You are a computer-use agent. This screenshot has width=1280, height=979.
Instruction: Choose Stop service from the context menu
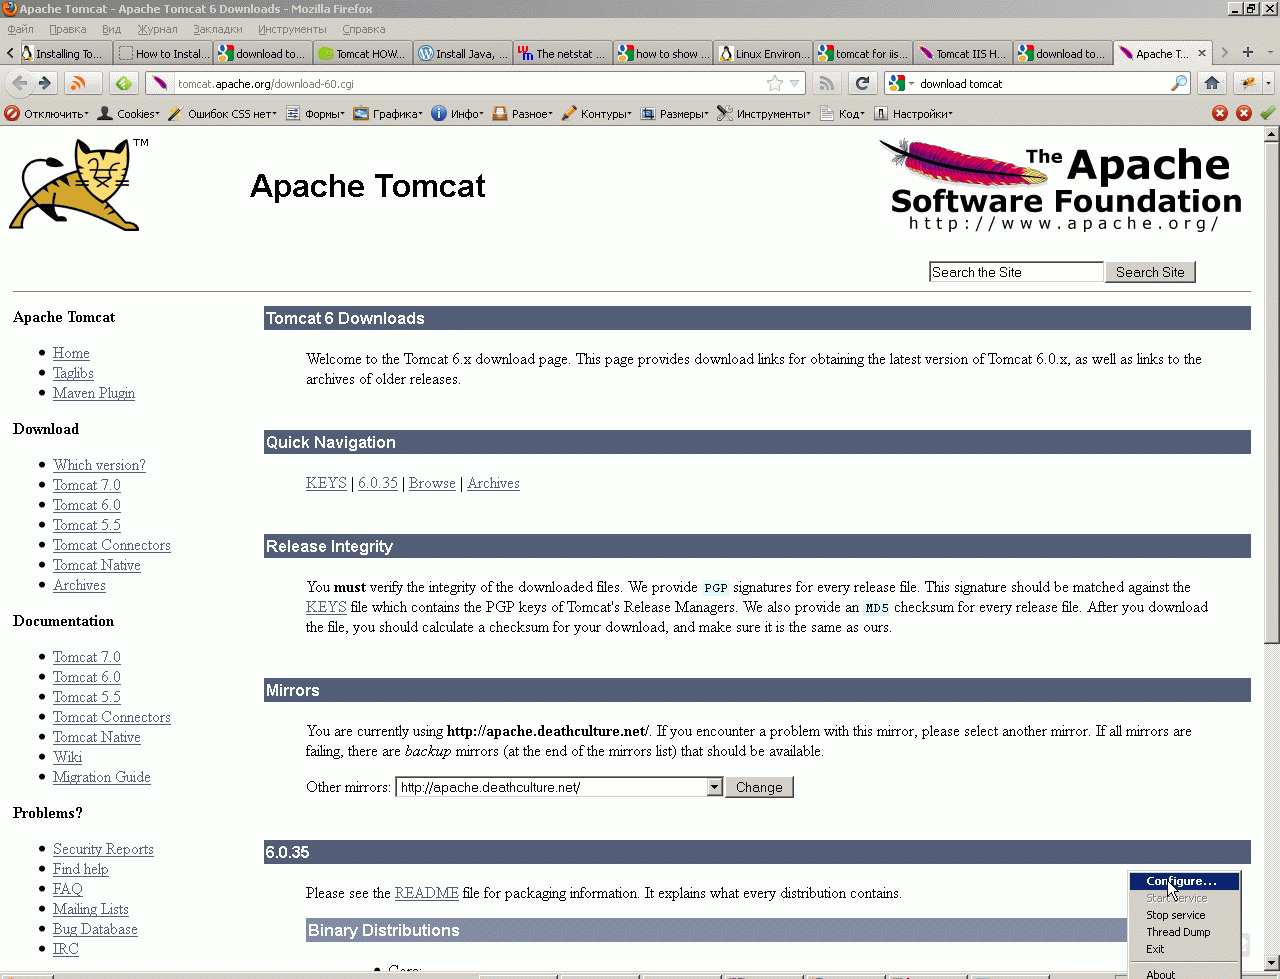1184,915
